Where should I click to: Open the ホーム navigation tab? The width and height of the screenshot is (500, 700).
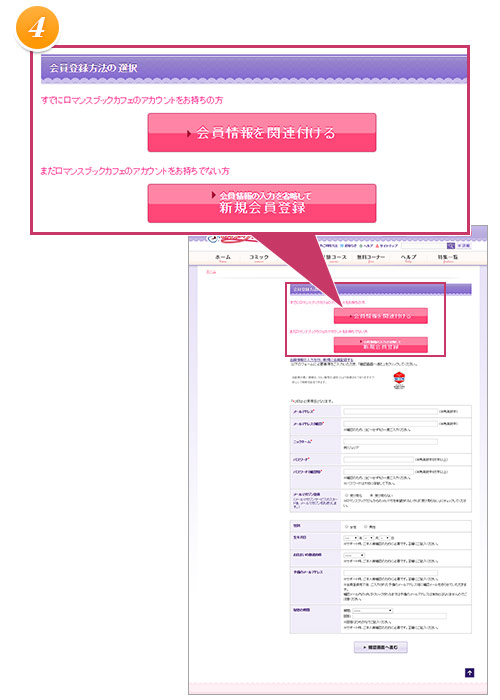pos(223,258)
